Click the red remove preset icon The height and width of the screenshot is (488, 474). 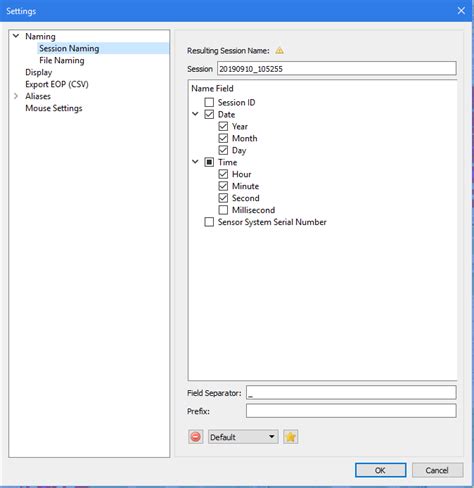coord(196,437)
